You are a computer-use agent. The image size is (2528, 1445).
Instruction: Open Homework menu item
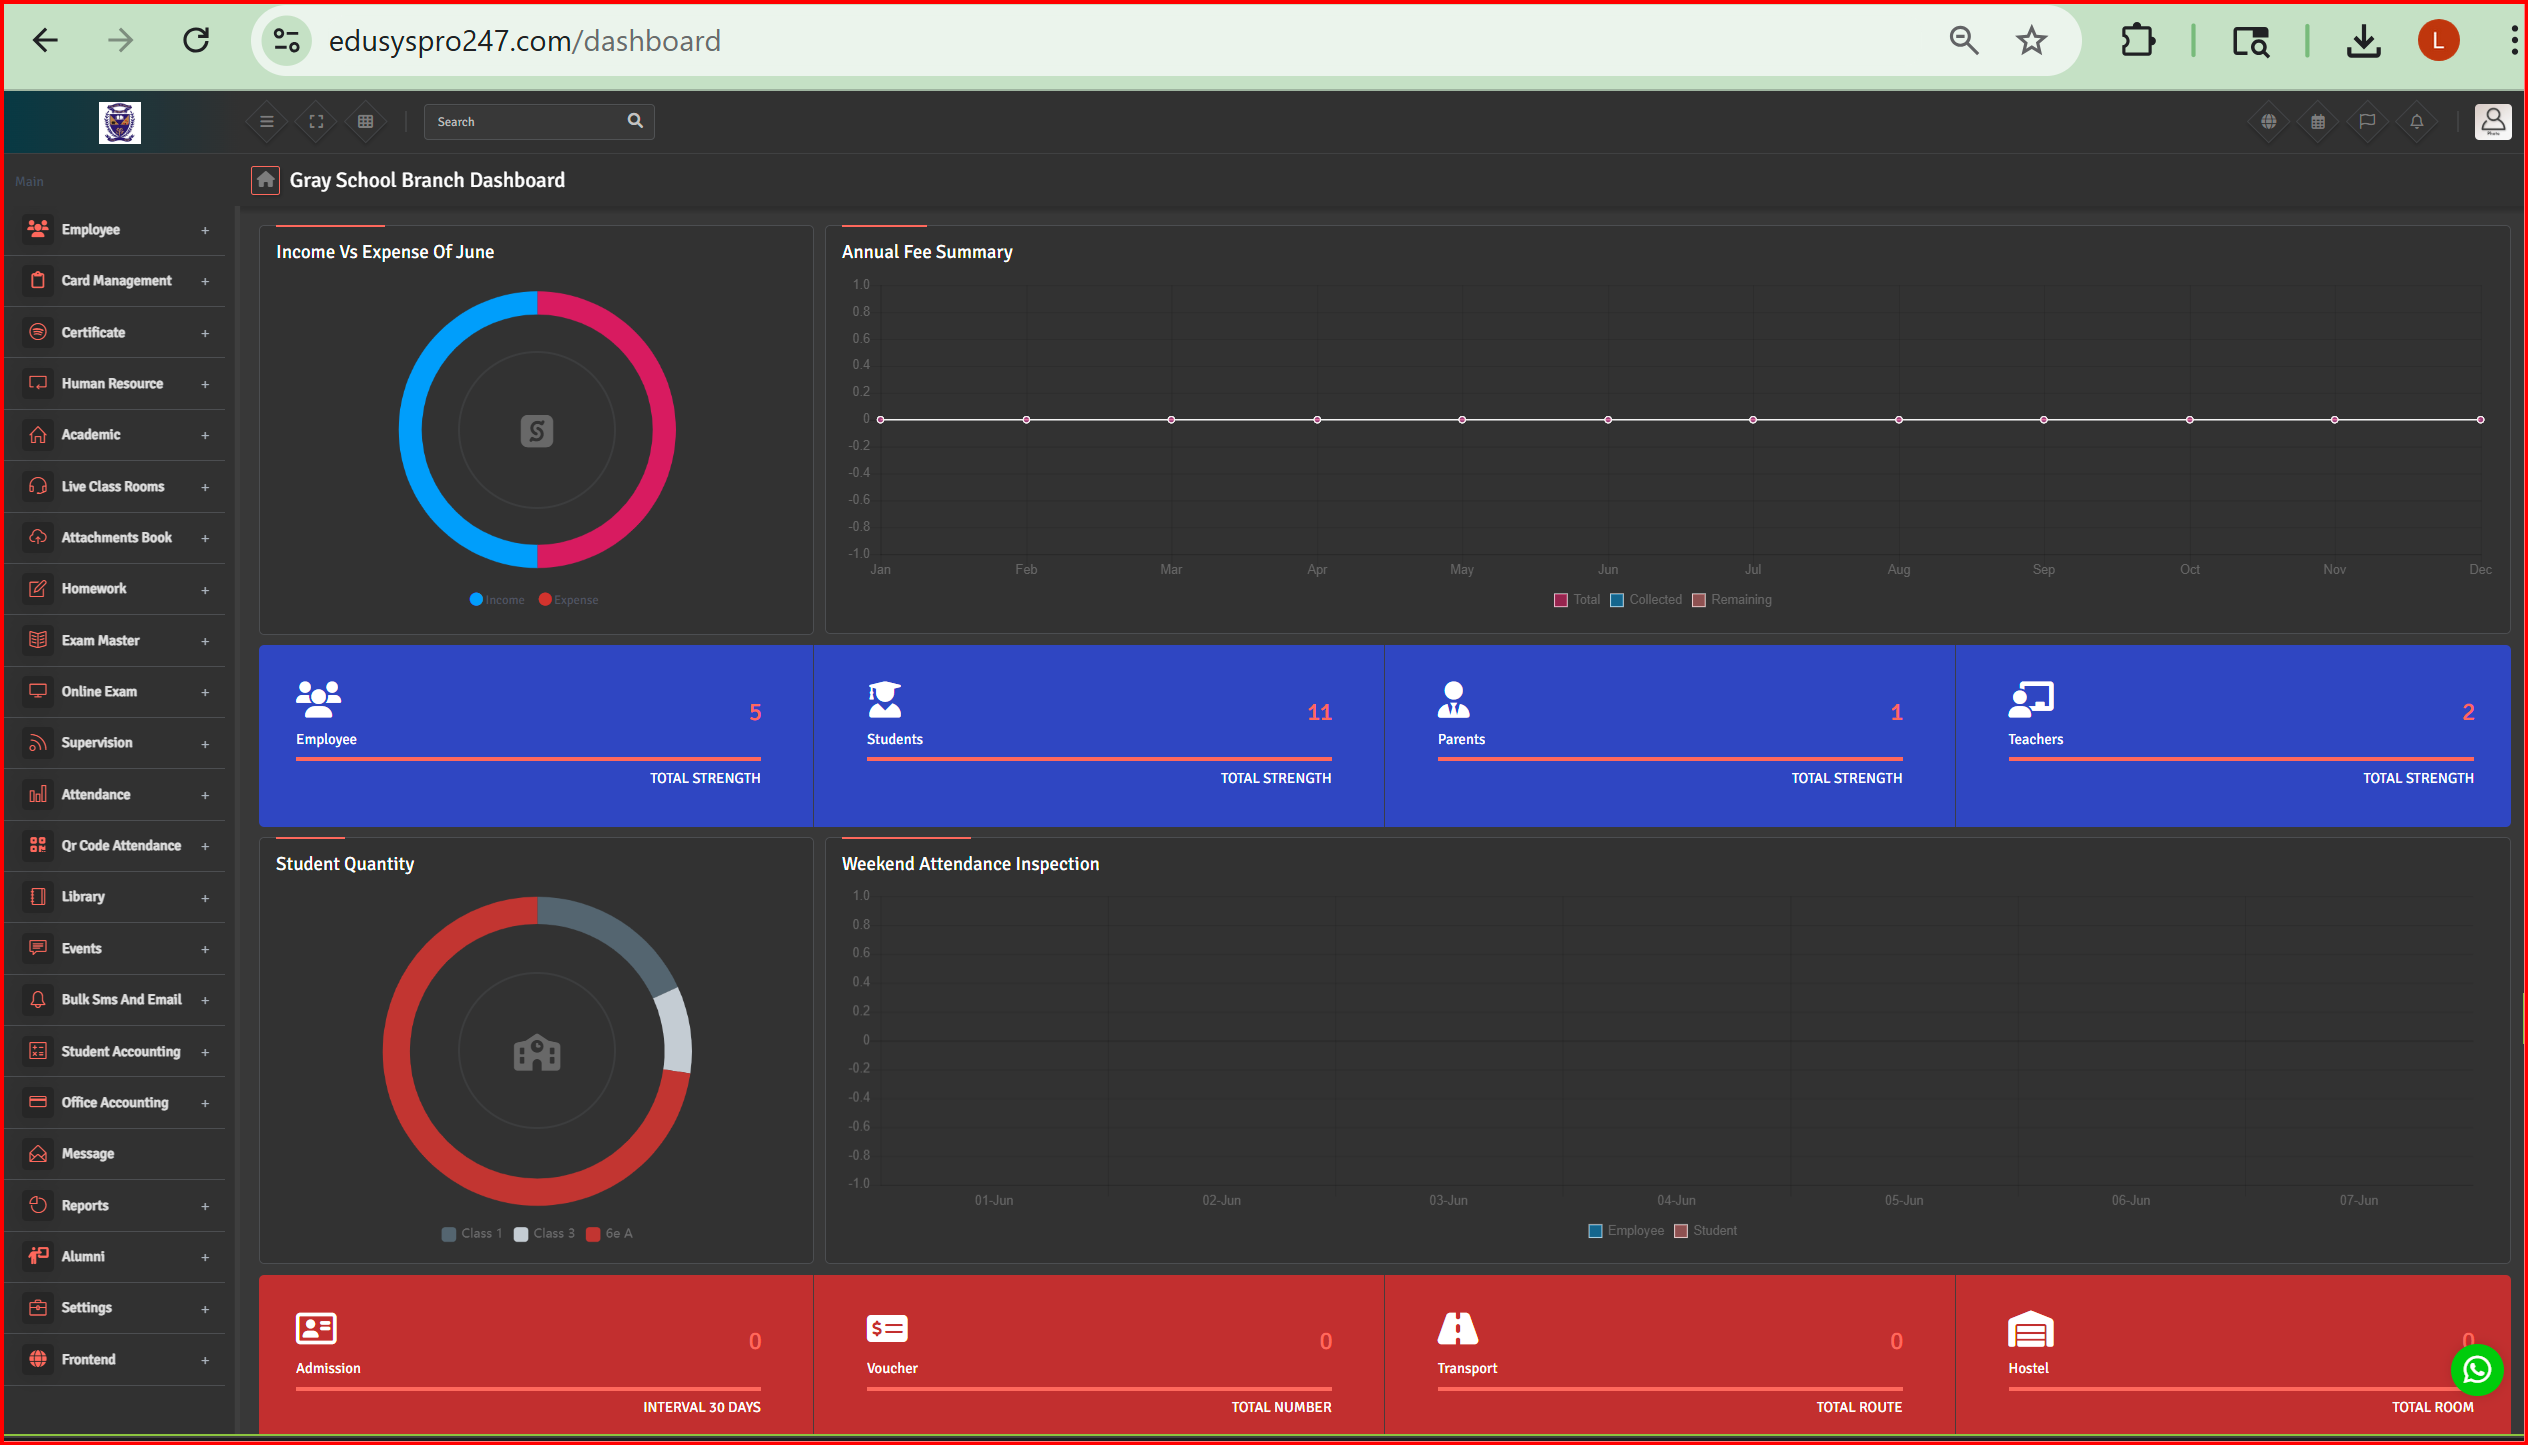114,589
